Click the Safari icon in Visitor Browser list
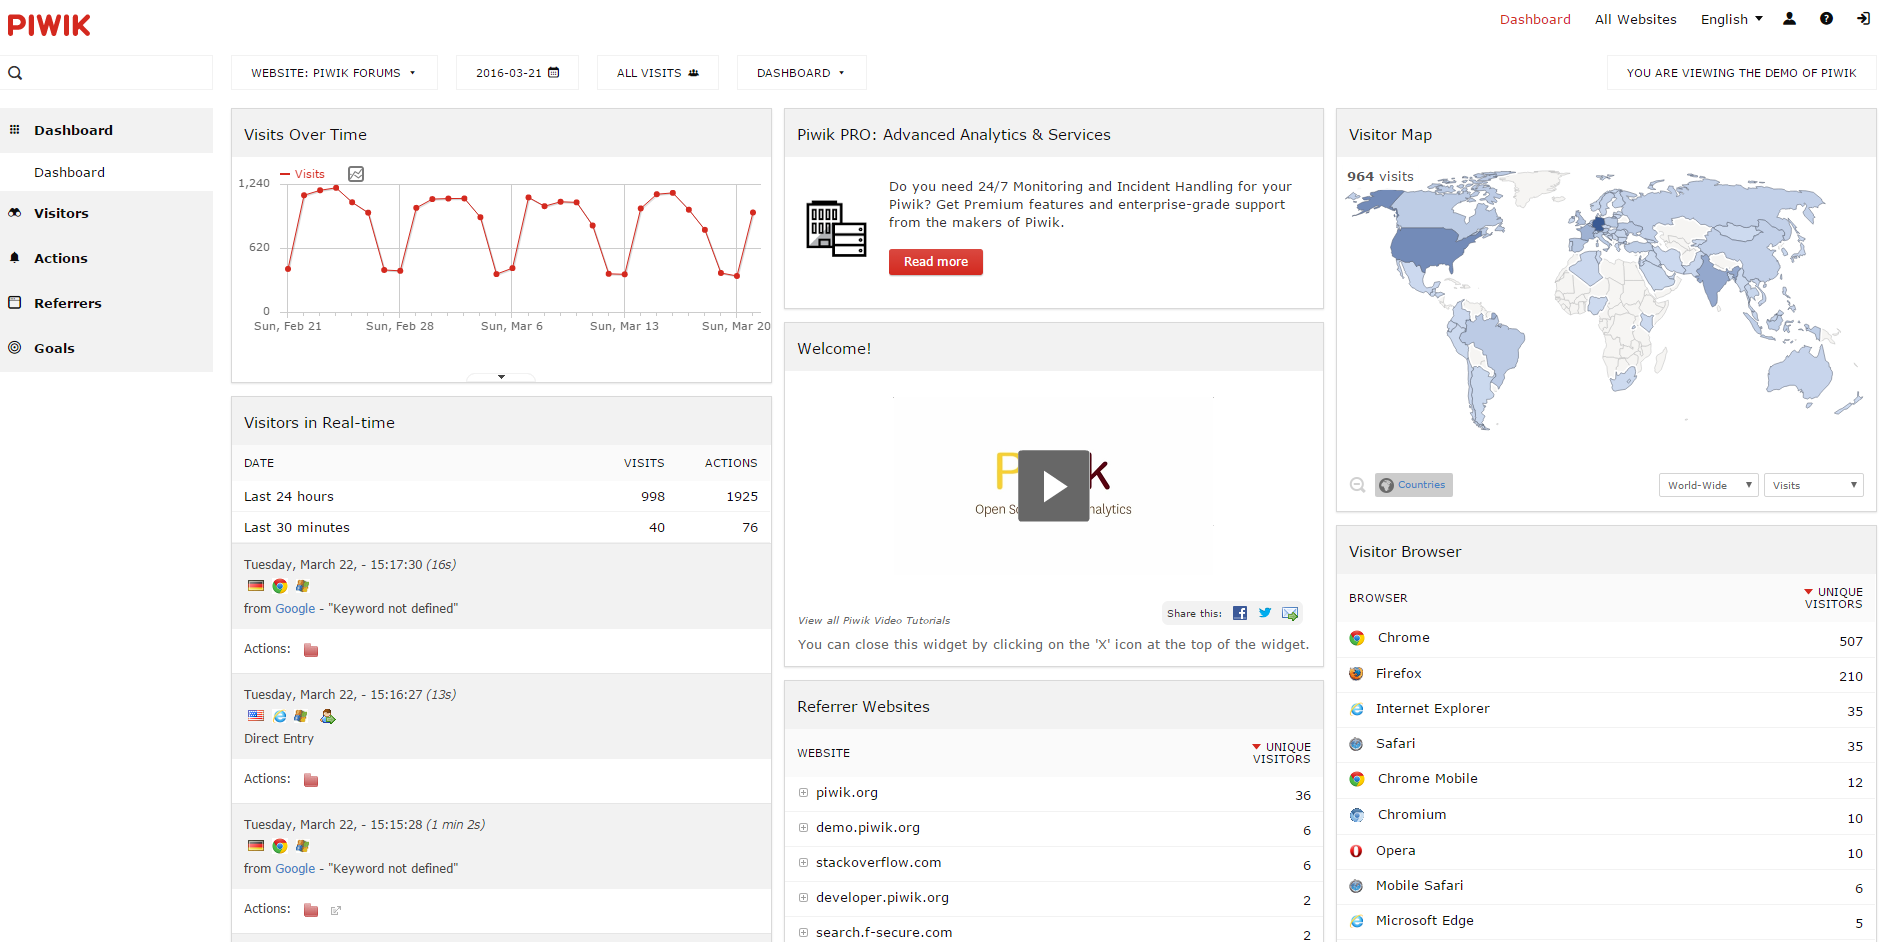The height and width of the screenshot is (942, 1889). [1356, 744]
